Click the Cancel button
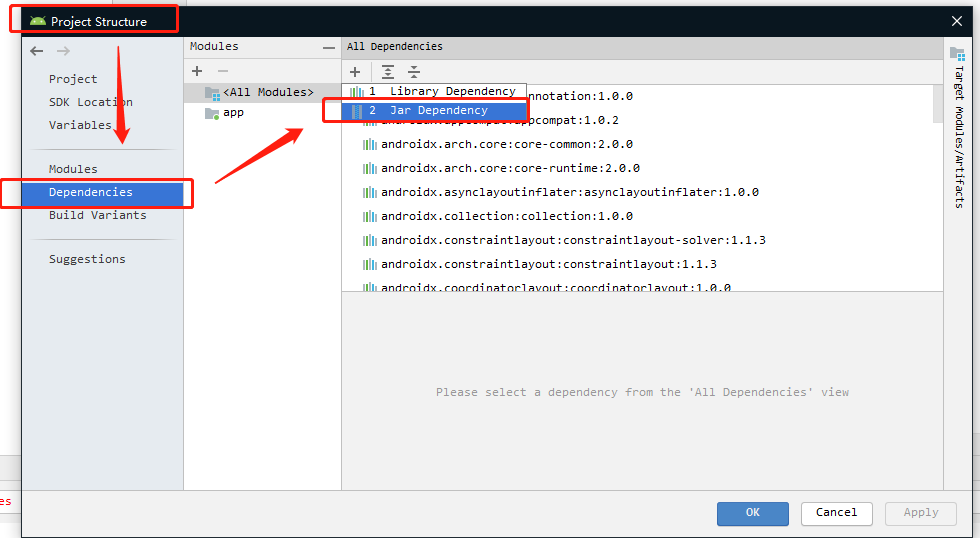 coord(836,514)
